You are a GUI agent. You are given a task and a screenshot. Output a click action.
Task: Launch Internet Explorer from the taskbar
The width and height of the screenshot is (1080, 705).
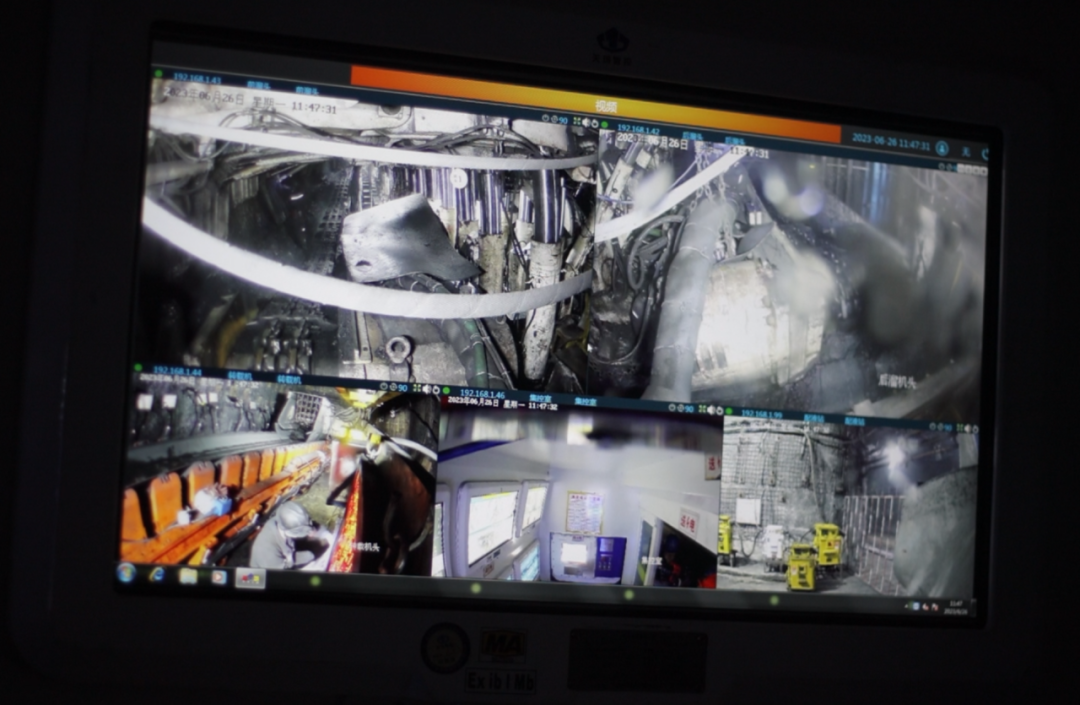(157, 574)
